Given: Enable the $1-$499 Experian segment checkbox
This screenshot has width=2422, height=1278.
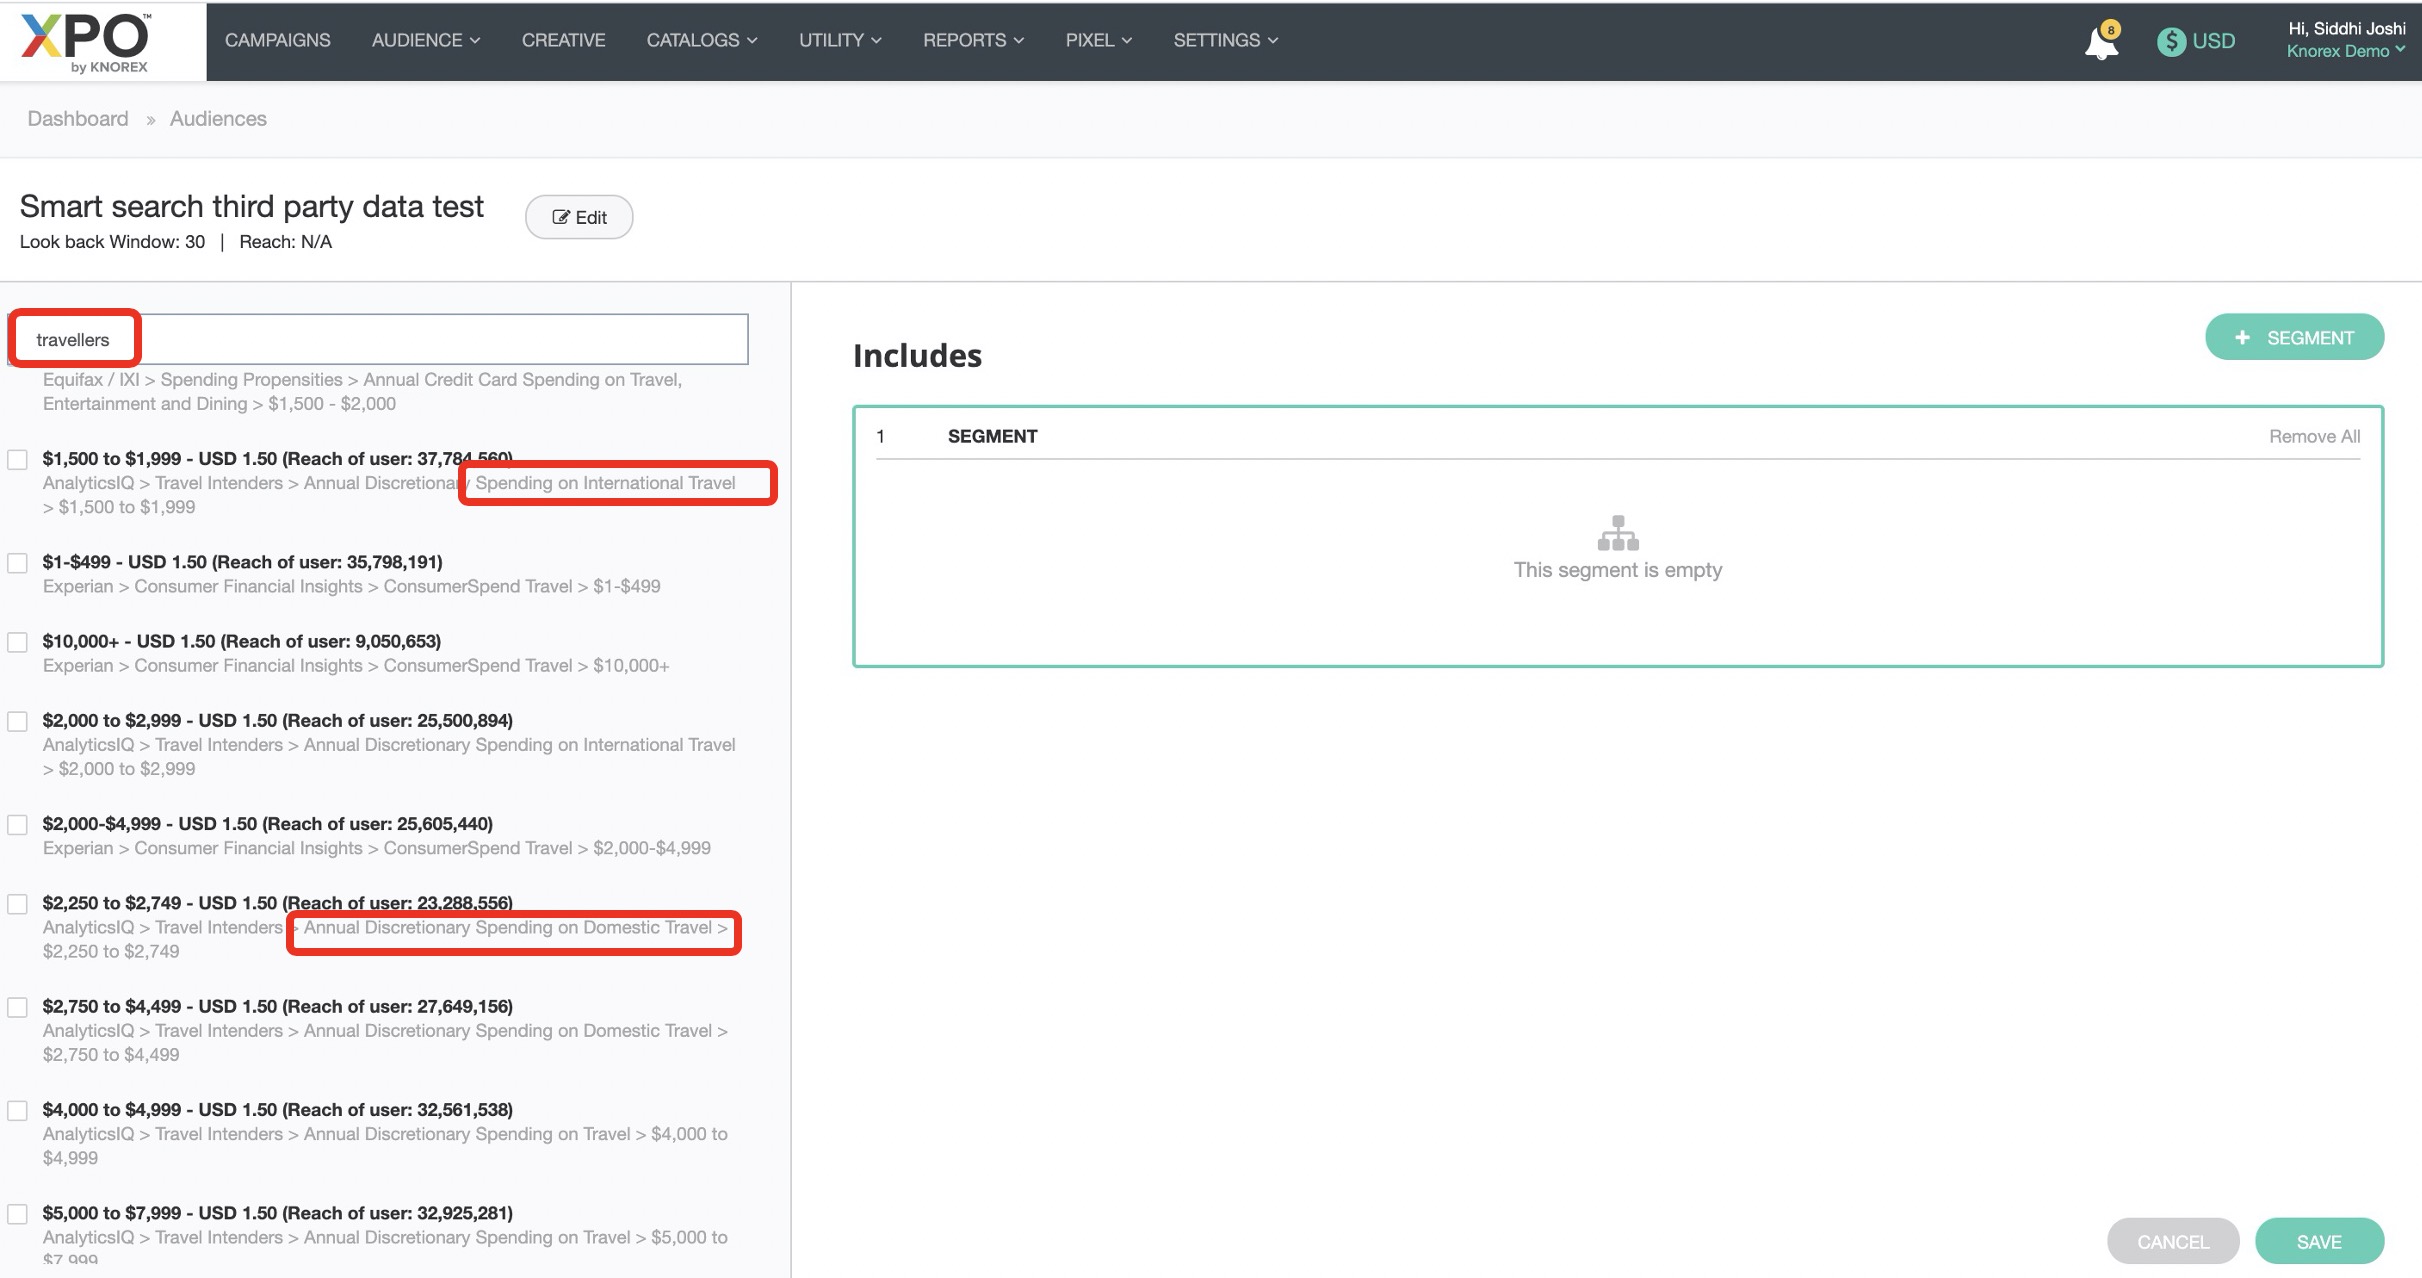Looking at the screenshot, I should coord(17,563).
